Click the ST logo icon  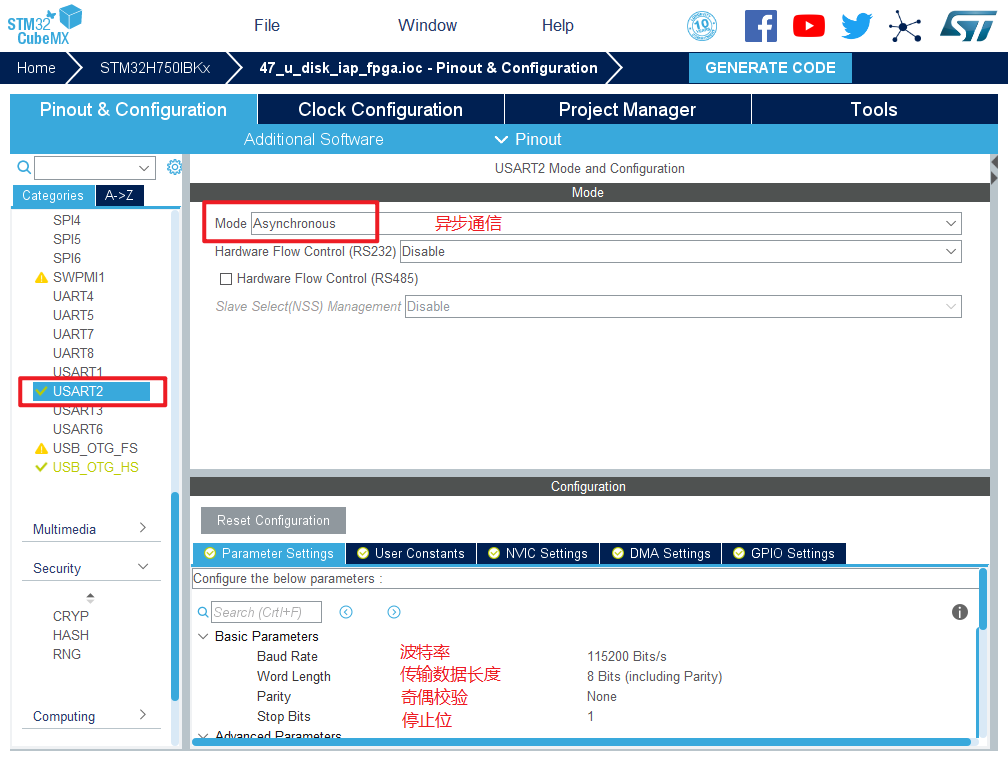[x=967, y=26]
